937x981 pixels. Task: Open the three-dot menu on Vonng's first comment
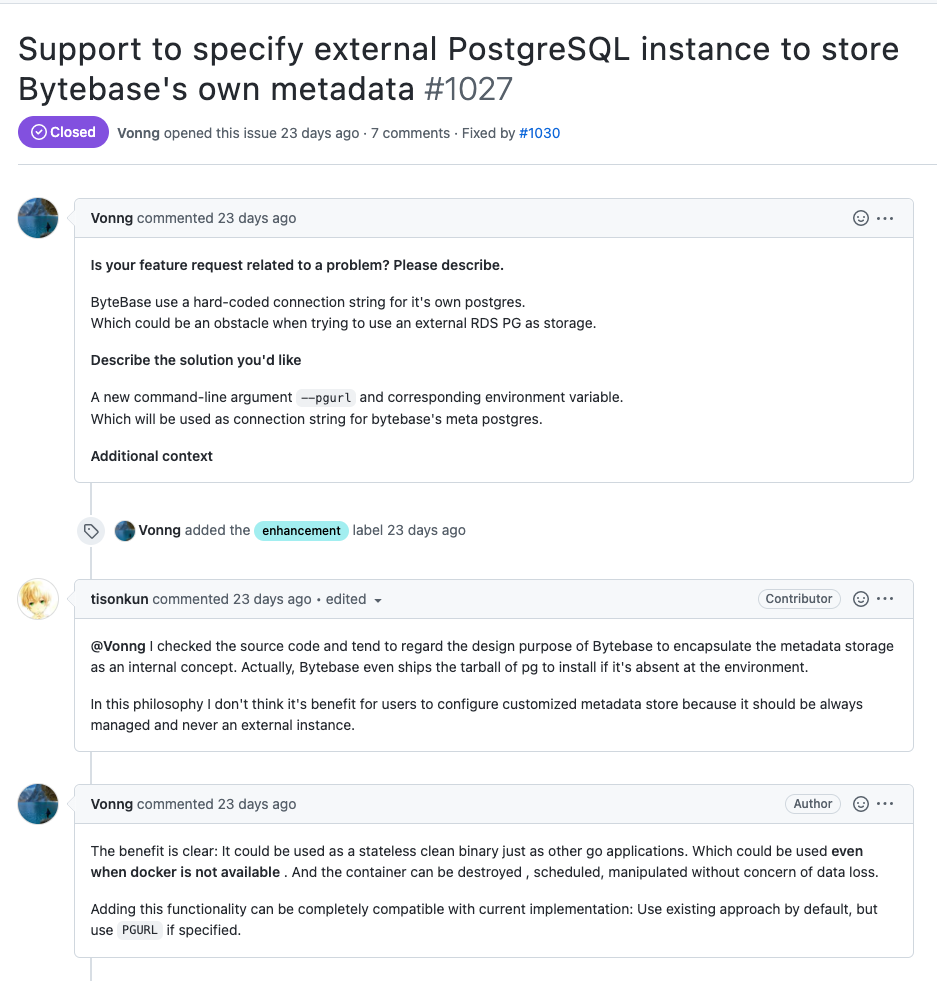tap(885, 218)
